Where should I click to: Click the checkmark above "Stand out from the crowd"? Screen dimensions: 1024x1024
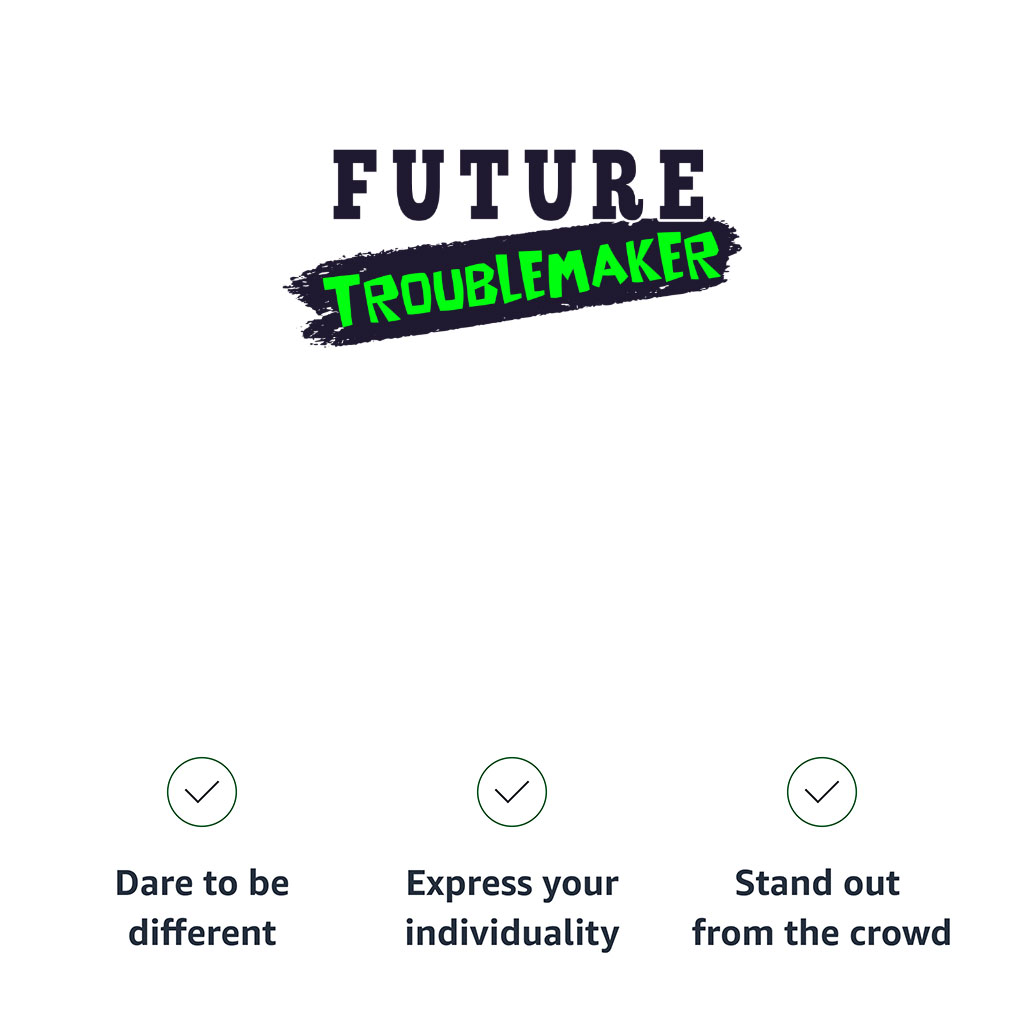(x=822, y=792)
